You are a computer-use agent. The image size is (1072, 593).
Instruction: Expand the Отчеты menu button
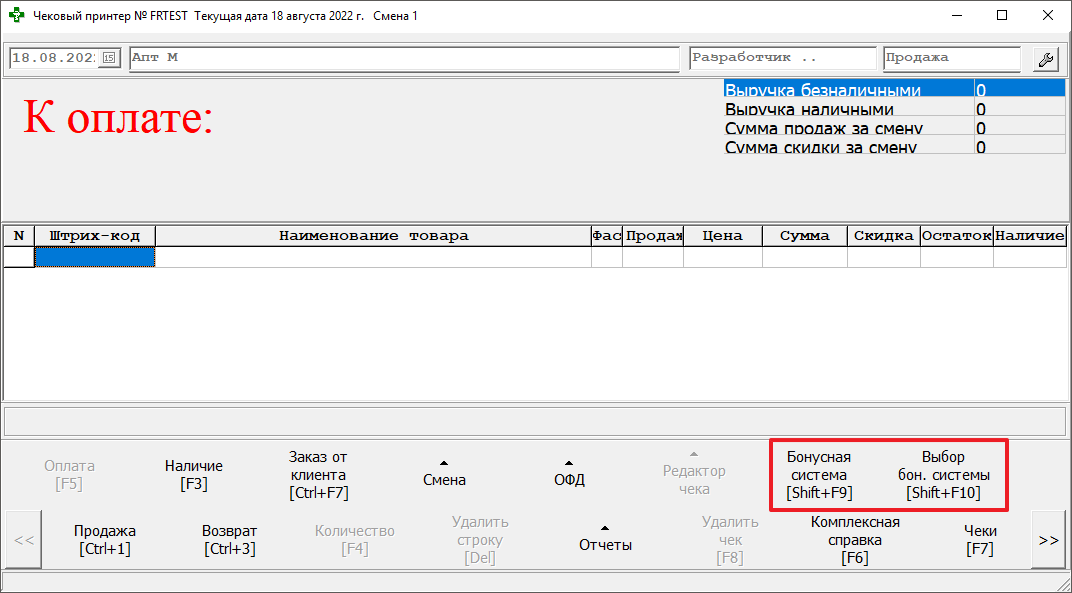pyautogui.click(x=605, y=540)
